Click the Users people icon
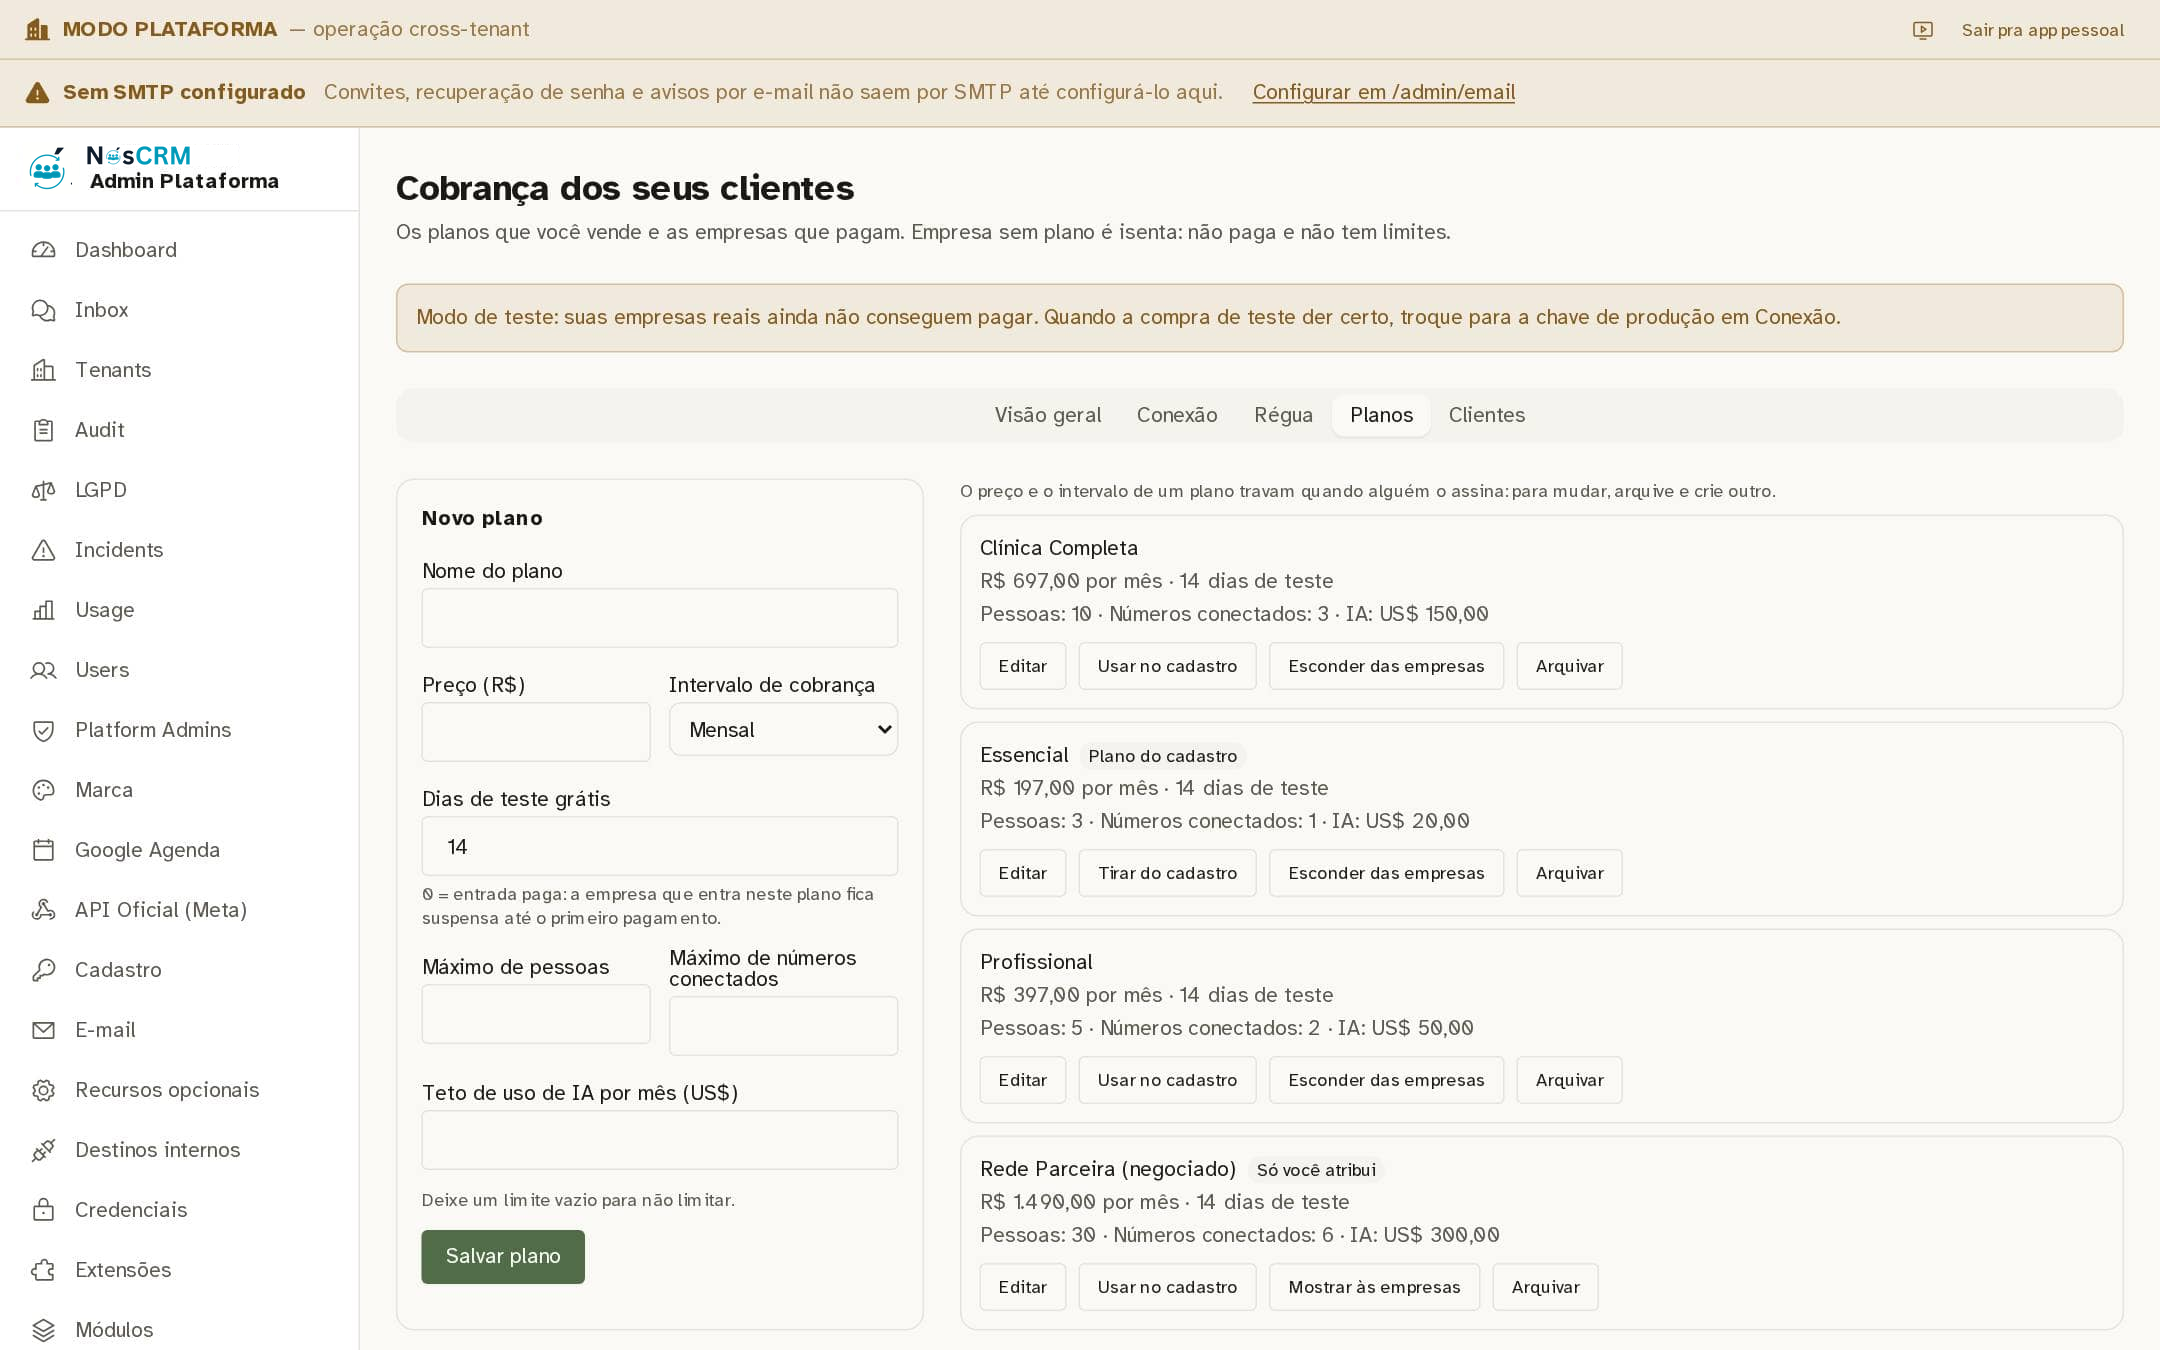The image size is (2160, 1350). (x=43, y=670)
